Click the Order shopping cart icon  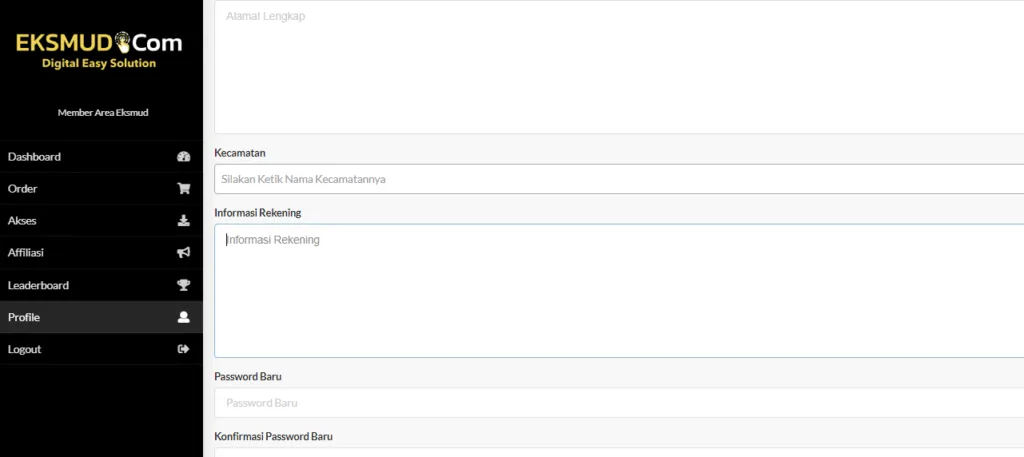pyautogui.click(x=183, y=189)
